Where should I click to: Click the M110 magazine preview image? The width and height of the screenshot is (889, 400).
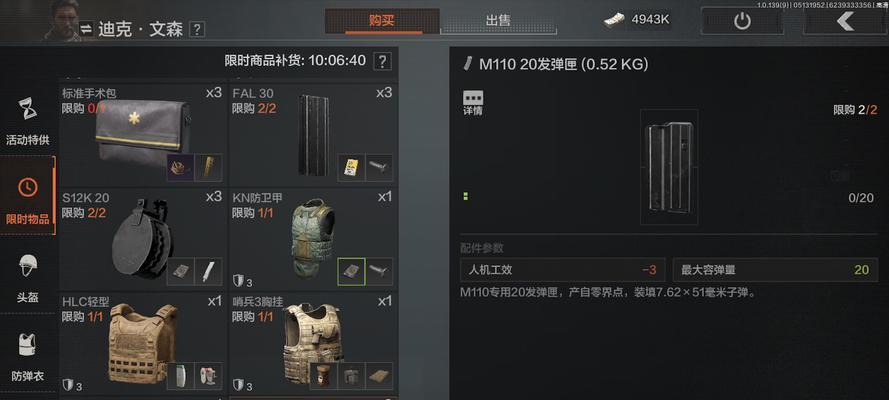(x=669, y=167)
